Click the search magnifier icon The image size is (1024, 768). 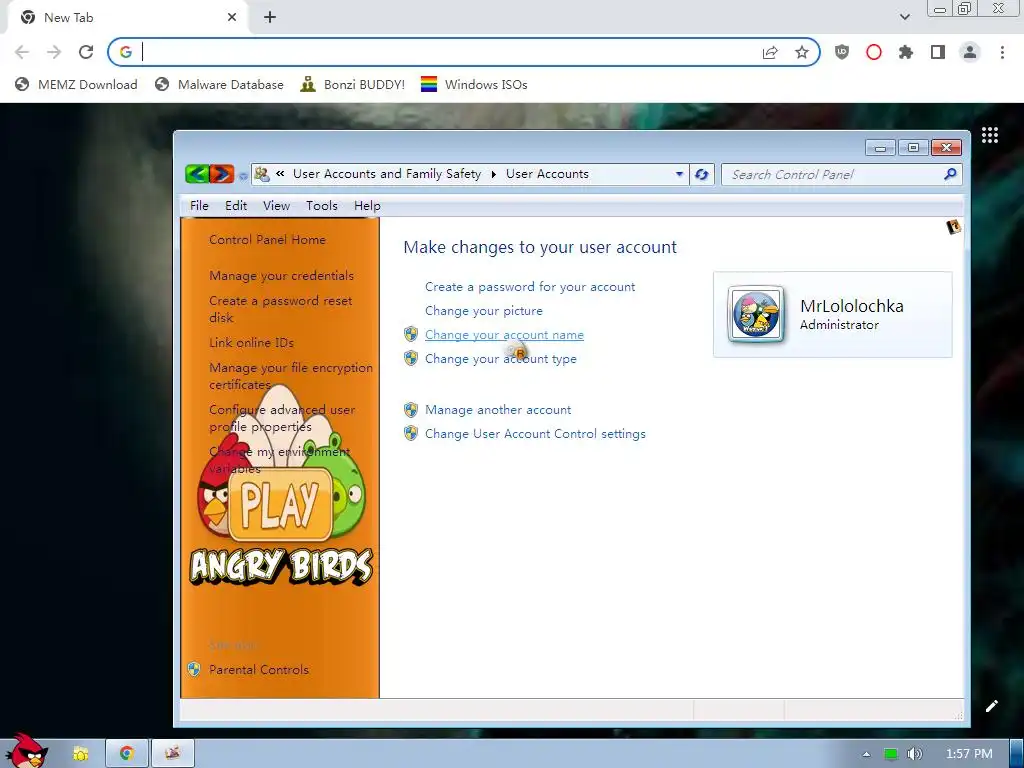tap(950, 174)
